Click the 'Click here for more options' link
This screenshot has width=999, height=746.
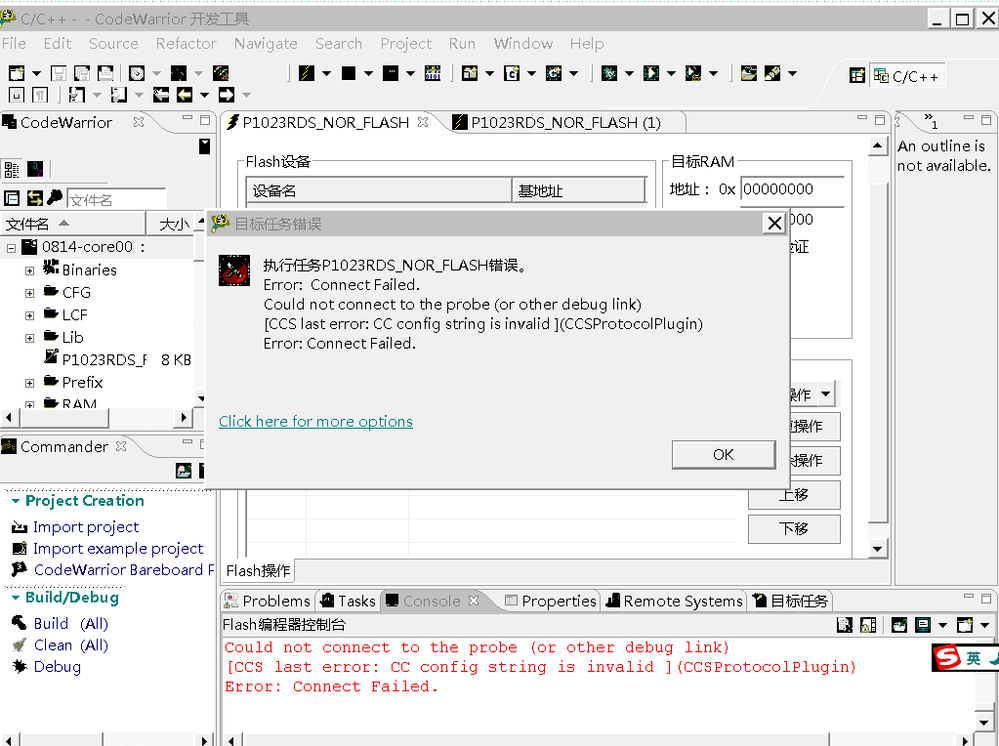315,422
